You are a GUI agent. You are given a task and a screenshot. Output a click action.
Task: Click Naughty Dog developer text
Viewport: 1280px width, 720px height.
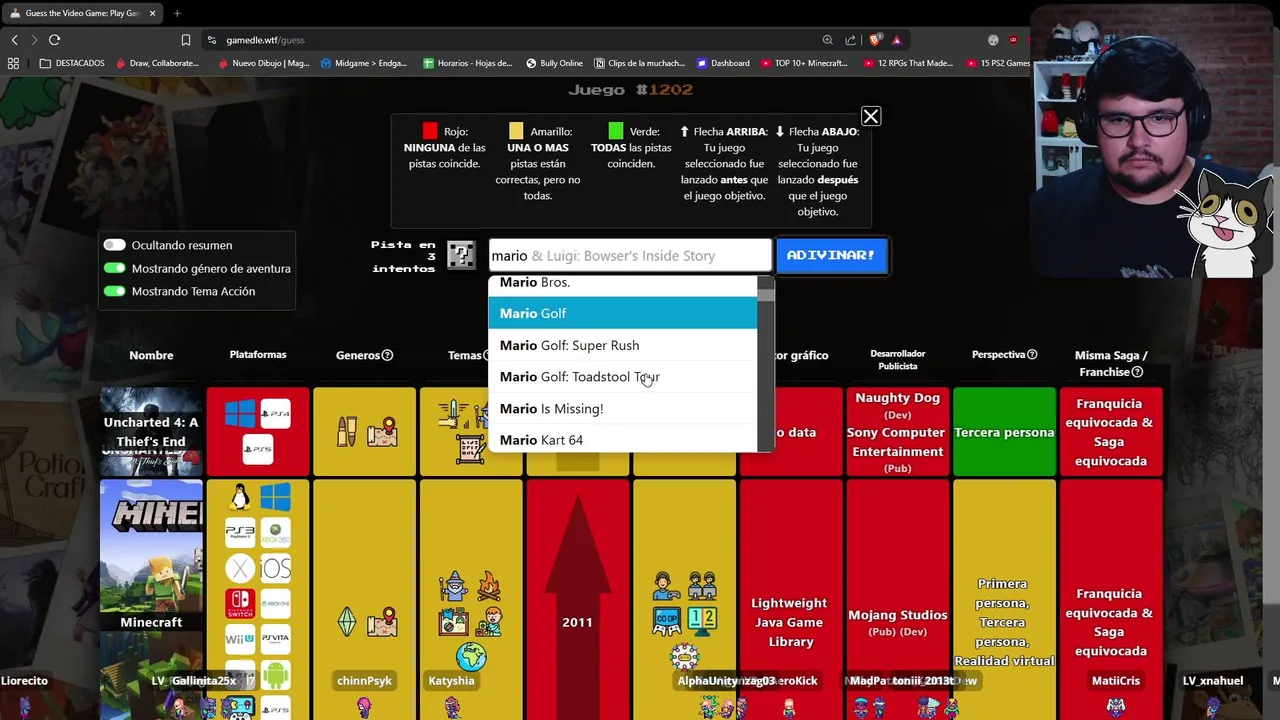897,397
